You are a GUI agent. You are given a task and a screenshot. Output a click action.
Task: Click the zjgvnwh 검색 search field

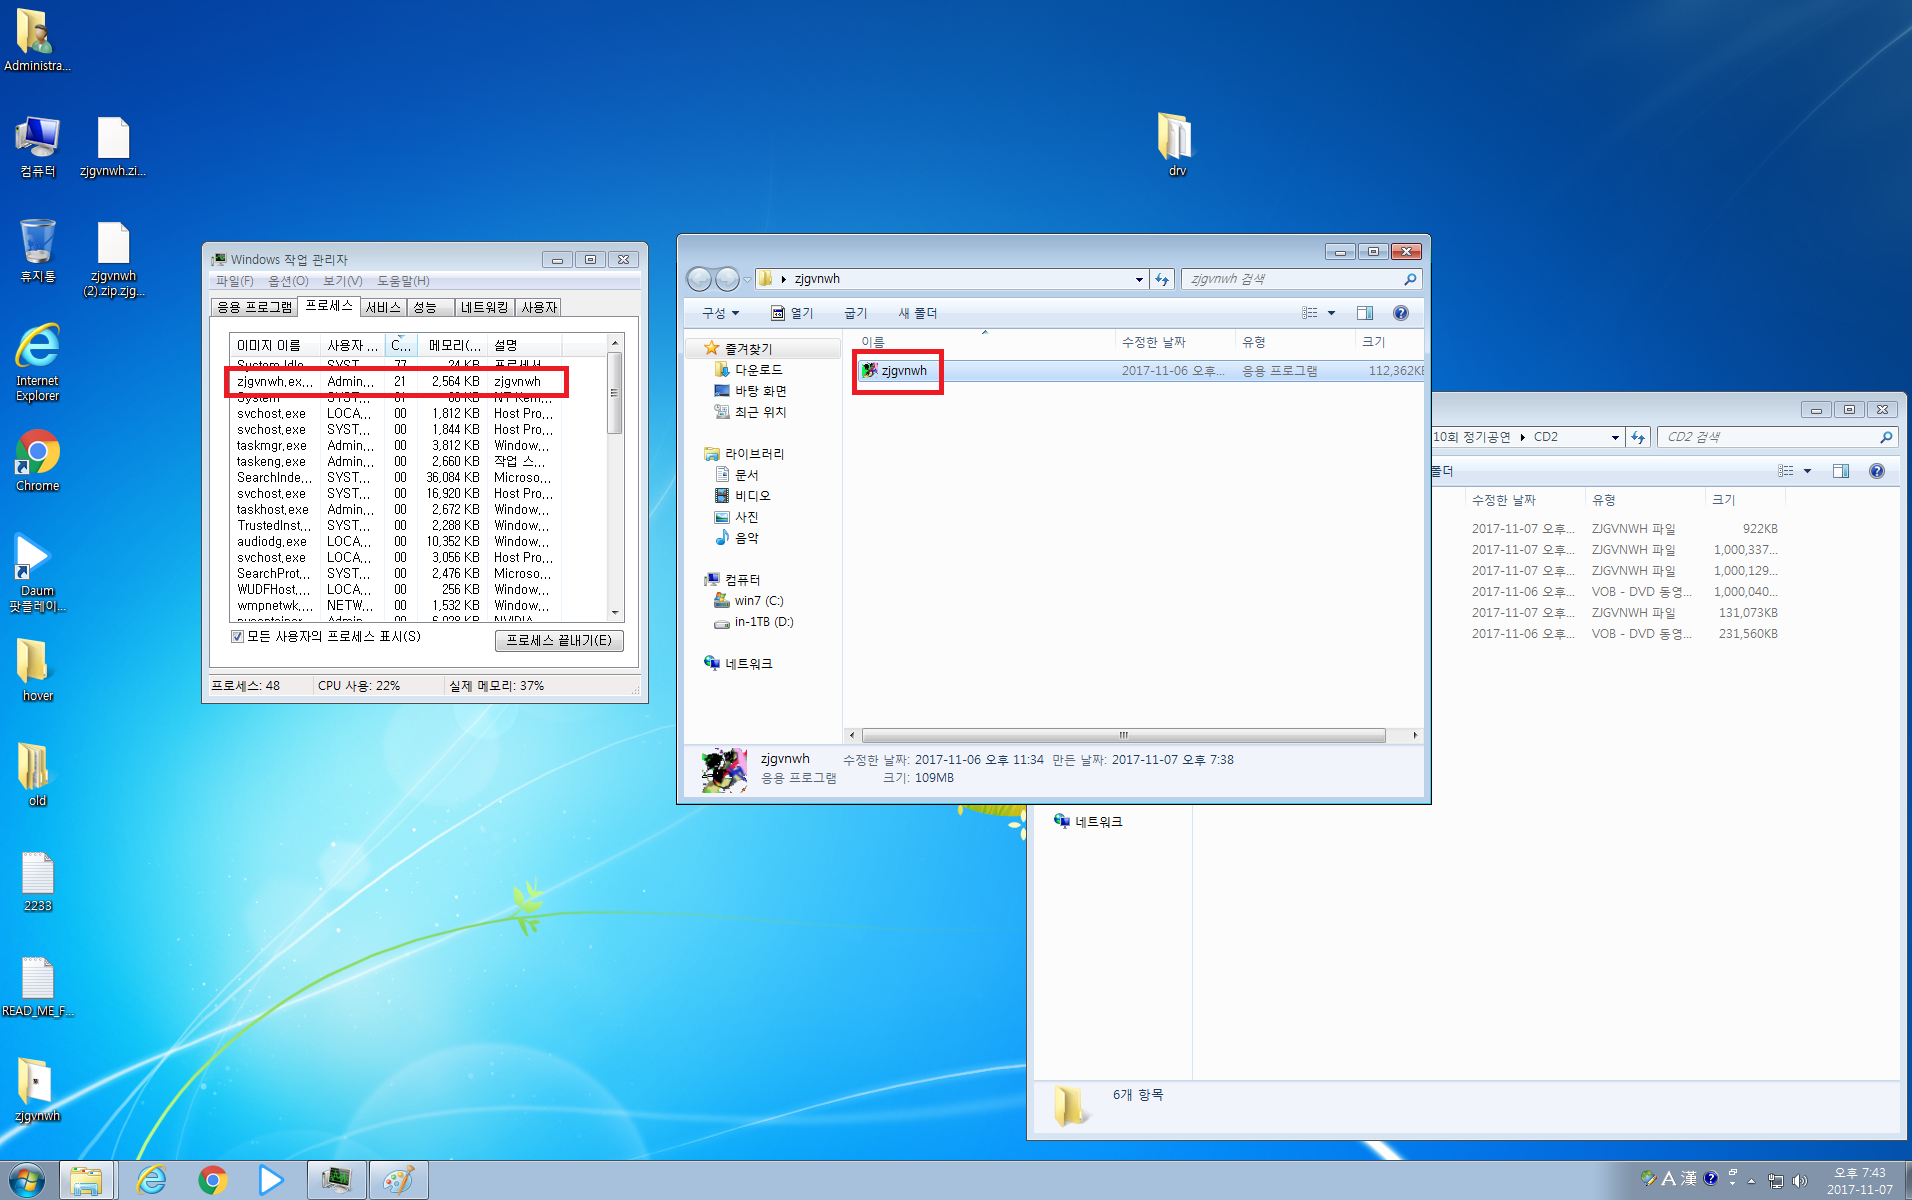(x=1300, y=279)
